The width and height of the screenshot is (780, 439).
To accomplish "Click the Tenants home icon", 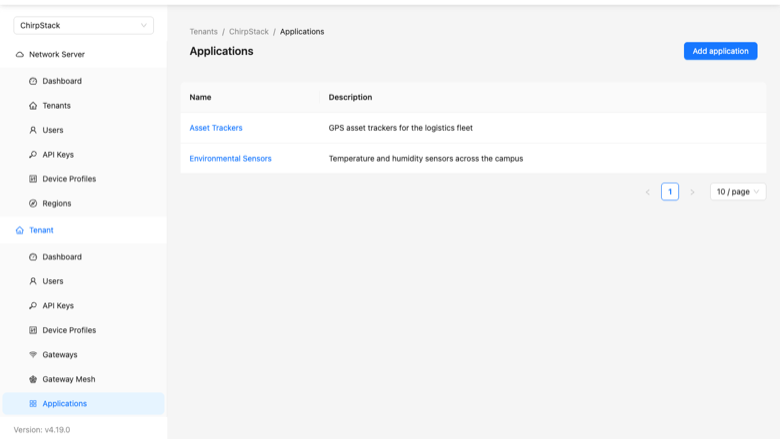I will tap(33, 105).
